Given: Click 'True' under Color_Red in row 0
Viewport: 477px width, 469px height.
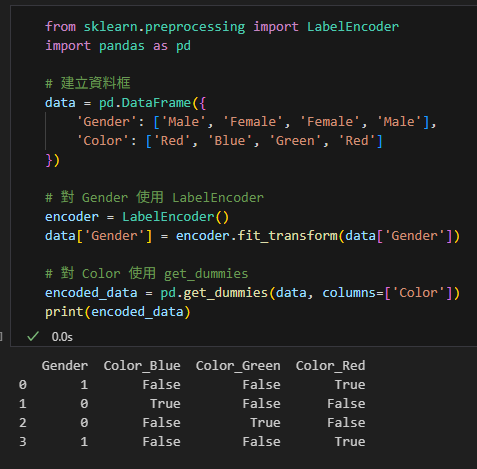Looking at the screenshot, I should (x=350, y=385).
